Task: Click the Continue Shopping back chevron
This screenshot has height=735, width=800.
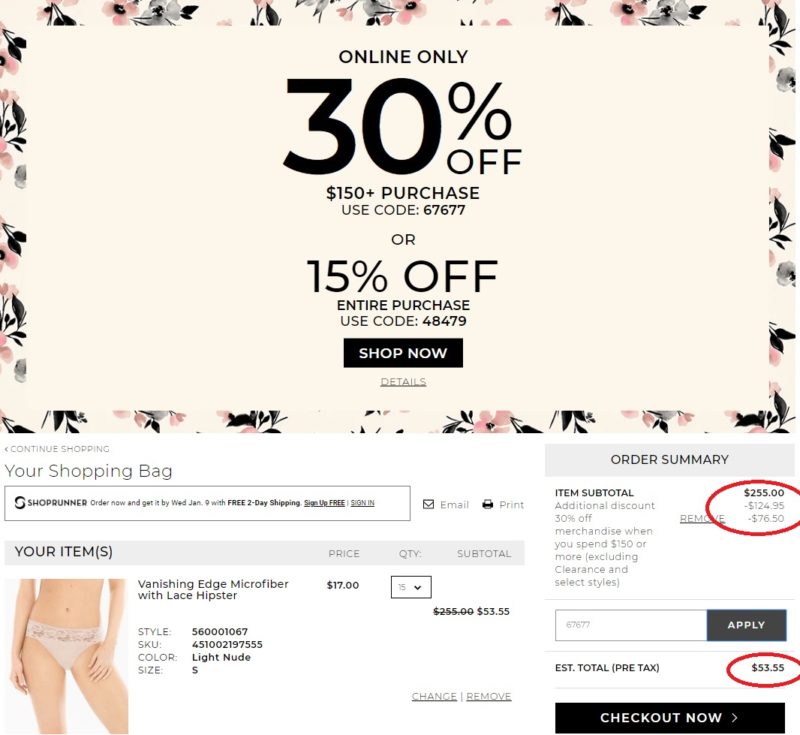Action: coord(7,449)
